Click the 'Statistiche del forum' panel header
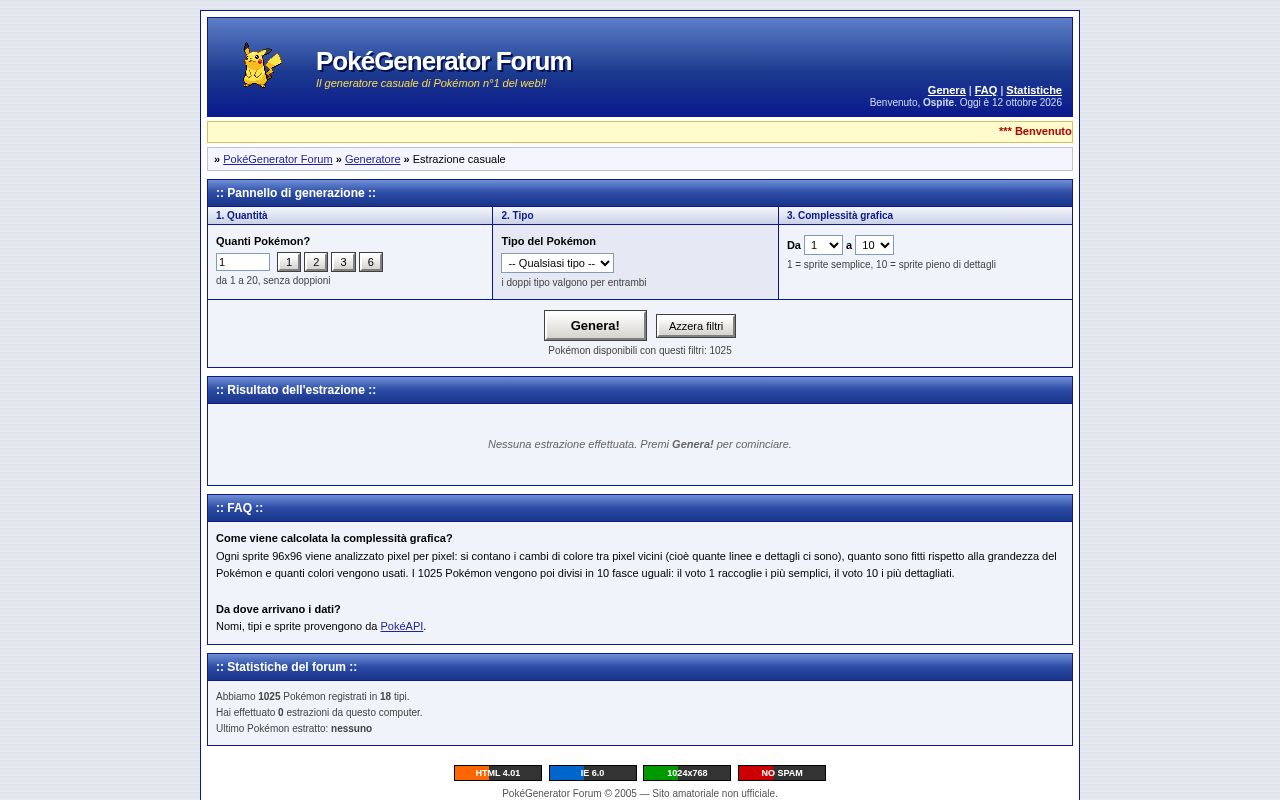1280x800 pixels. [x=640, y=667]
